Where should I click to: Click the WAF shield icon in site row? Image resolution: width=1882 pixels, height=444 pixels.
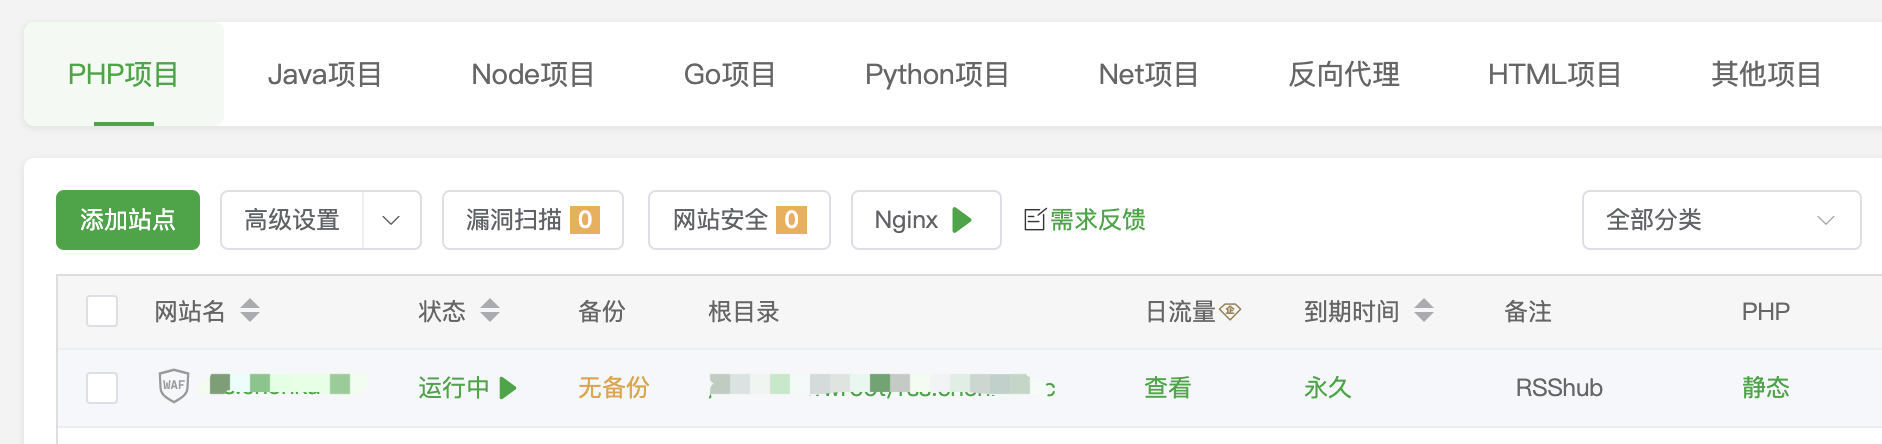point(174,386)
